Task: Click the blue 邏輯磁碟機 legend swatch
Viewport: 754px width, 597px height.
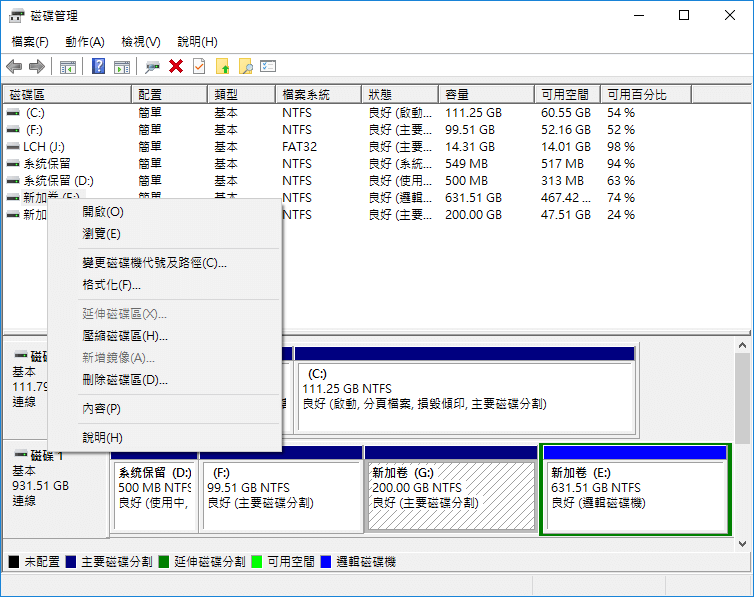Action: pos(326,561)
